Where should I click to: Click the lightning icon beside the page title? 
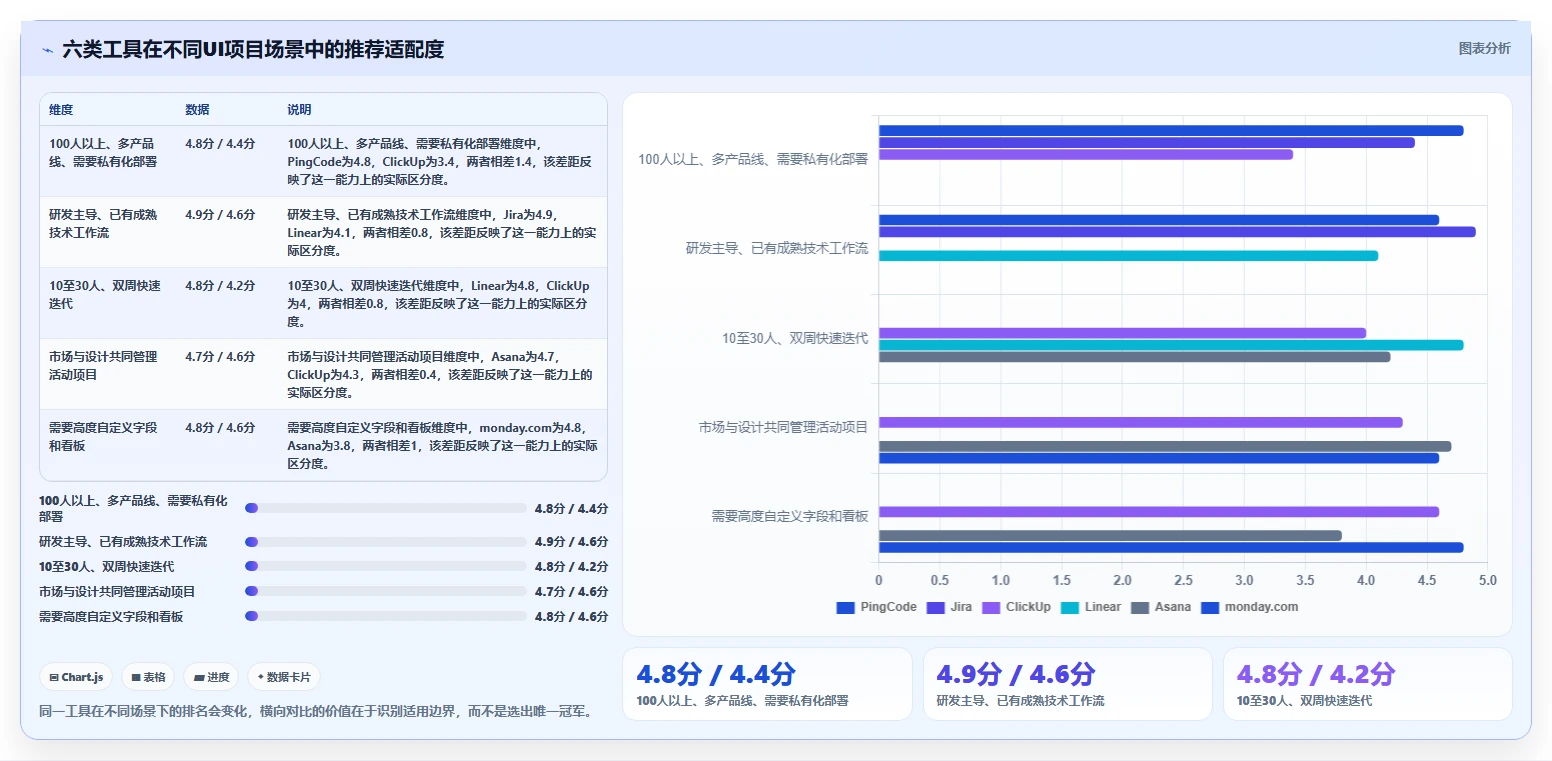point(48,50)
